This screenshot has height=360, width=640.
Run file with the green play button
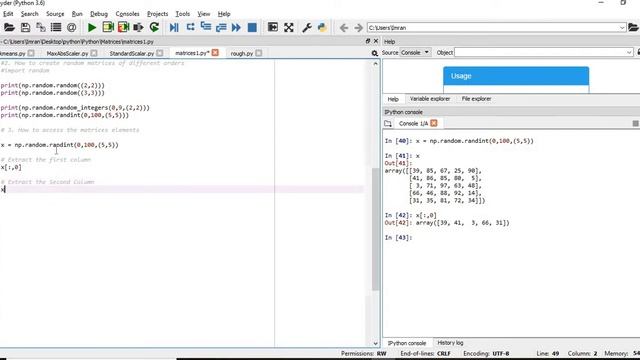[92, 27]
